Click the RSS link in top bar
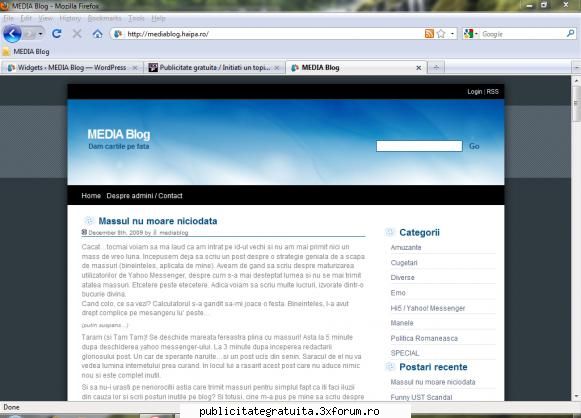 tap(492, 92)
